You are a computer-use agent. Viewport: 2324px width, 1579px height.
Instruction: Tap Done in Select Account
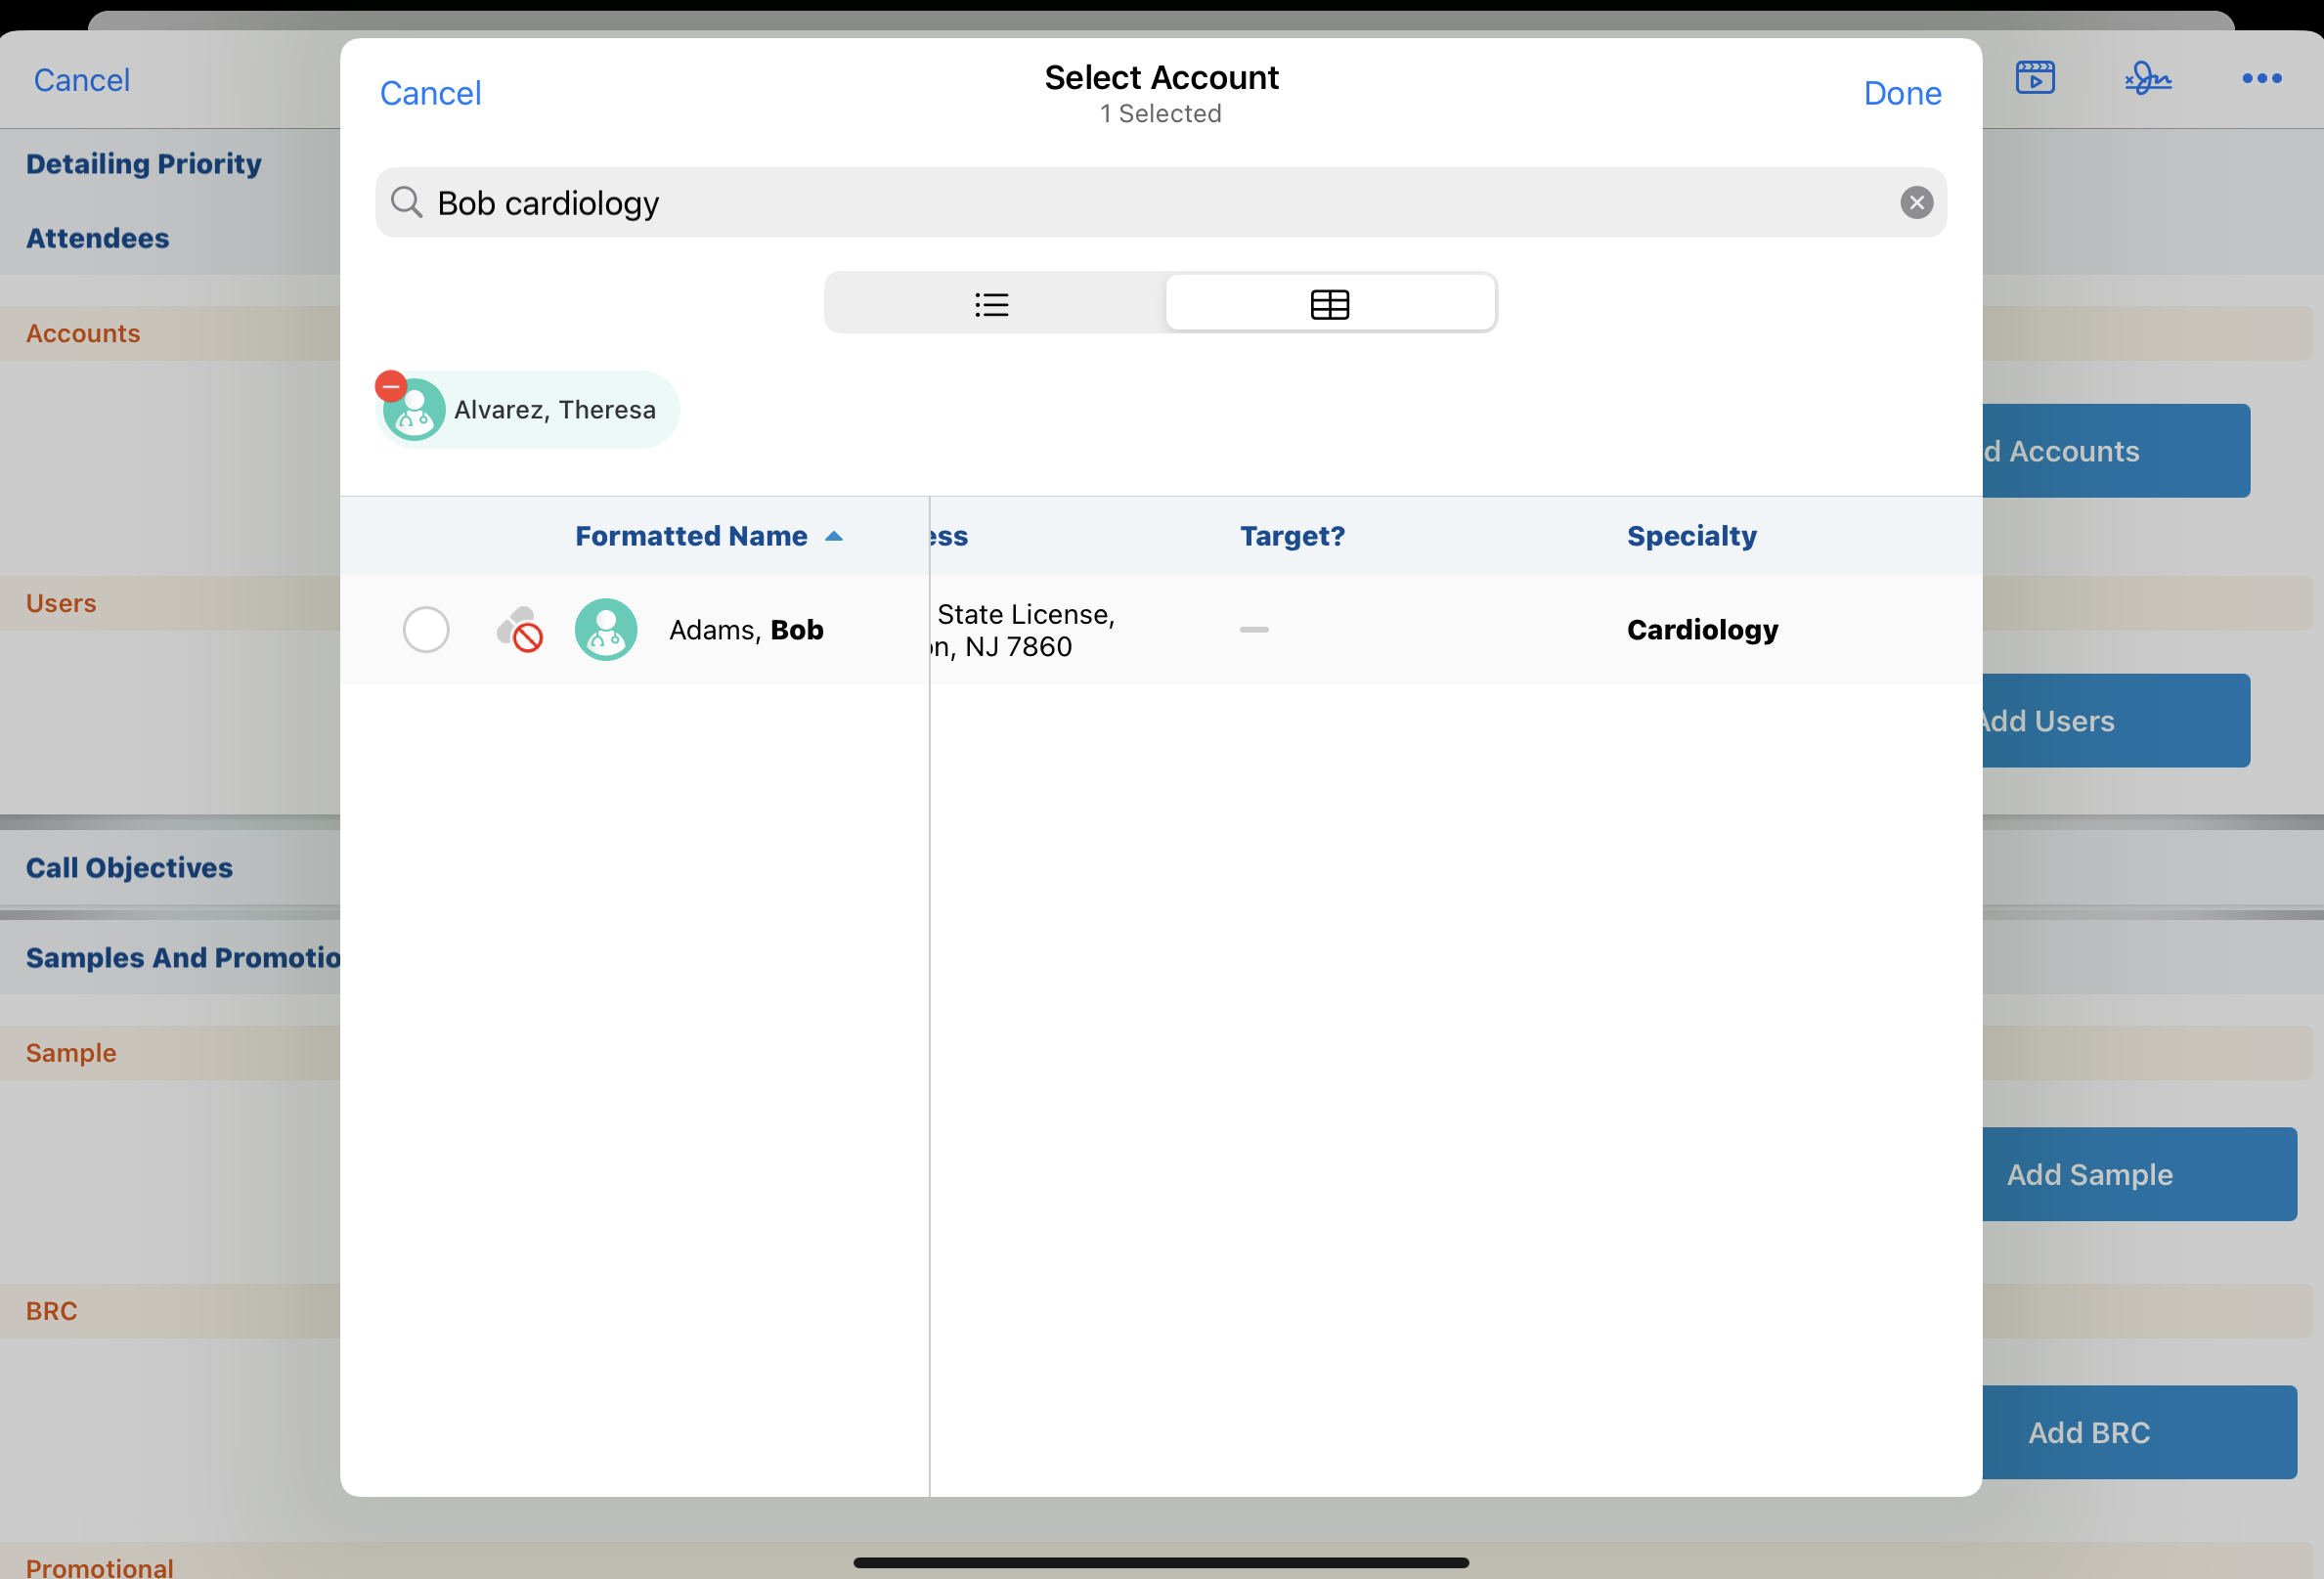[1901, 93]
